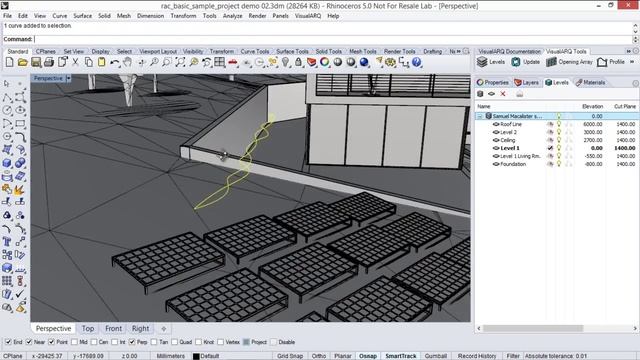This screenshot has height=360, width=640.
Task: Click the four-viewport layout icon
Action: [220, 62]
